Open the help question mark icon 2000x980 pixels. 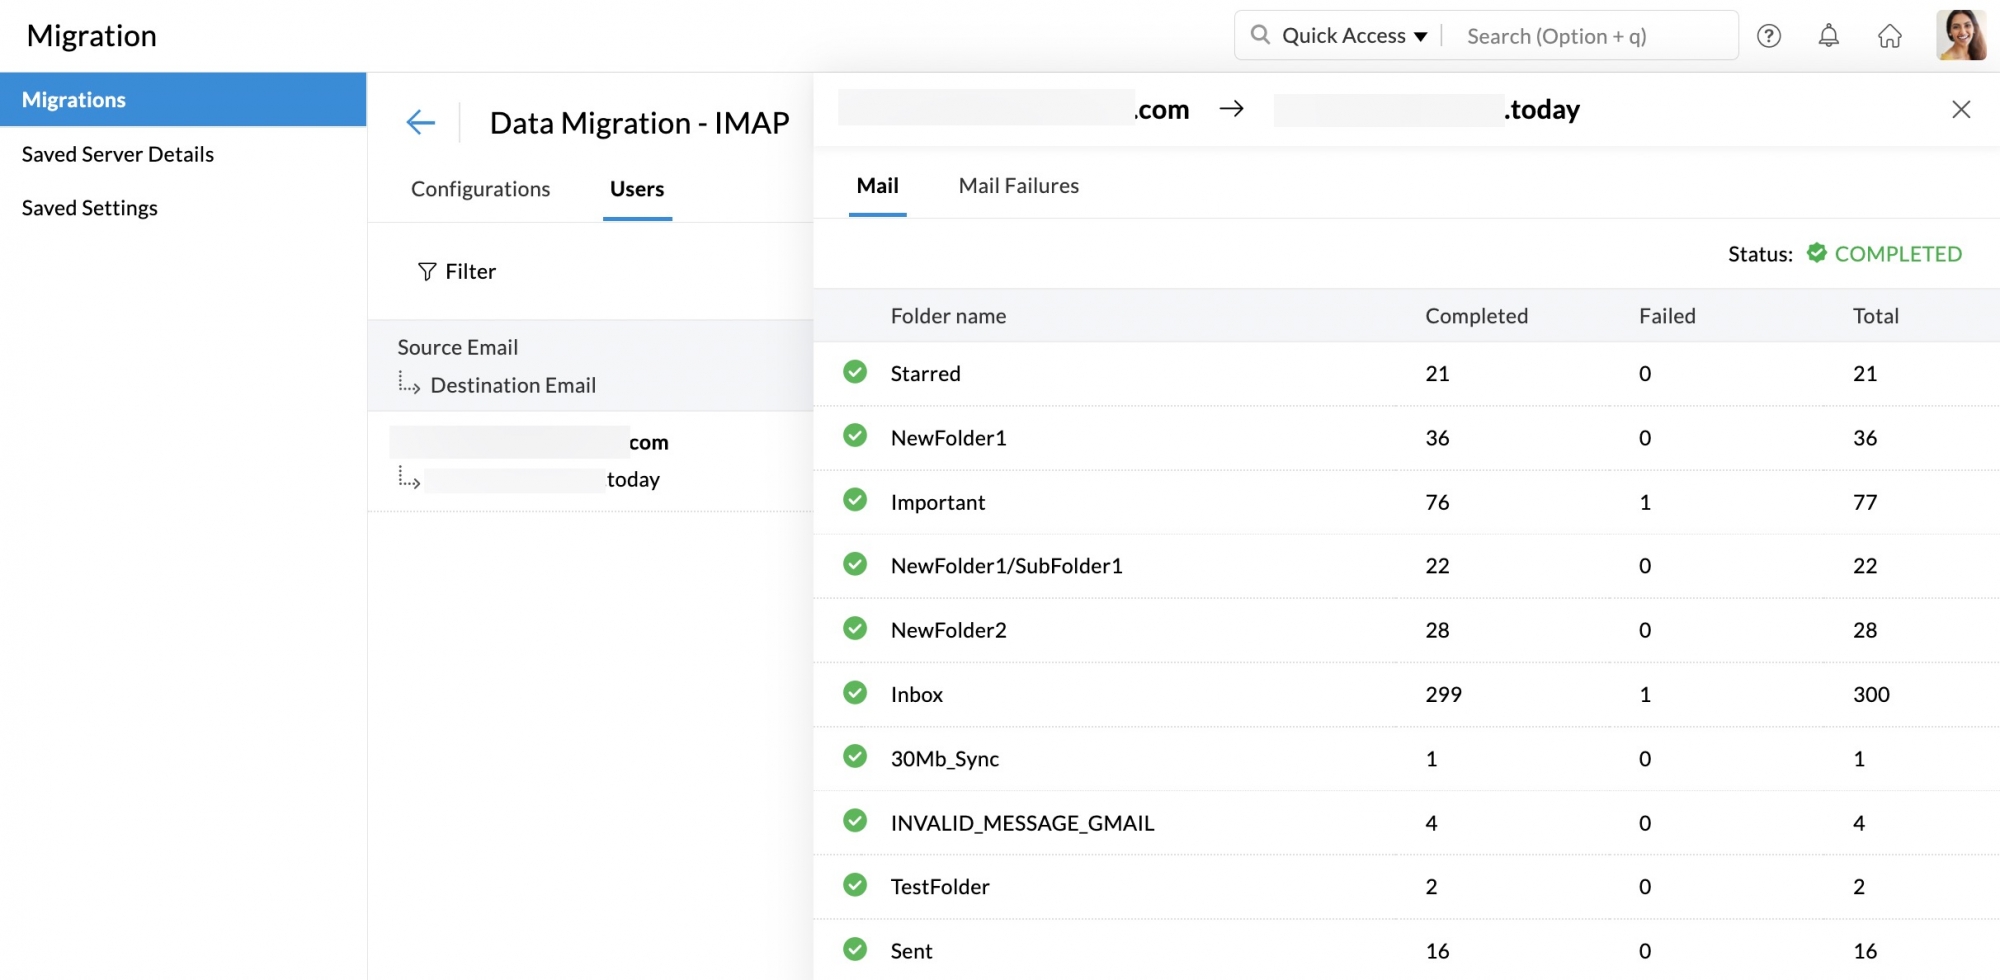[x=1768, y=36]
